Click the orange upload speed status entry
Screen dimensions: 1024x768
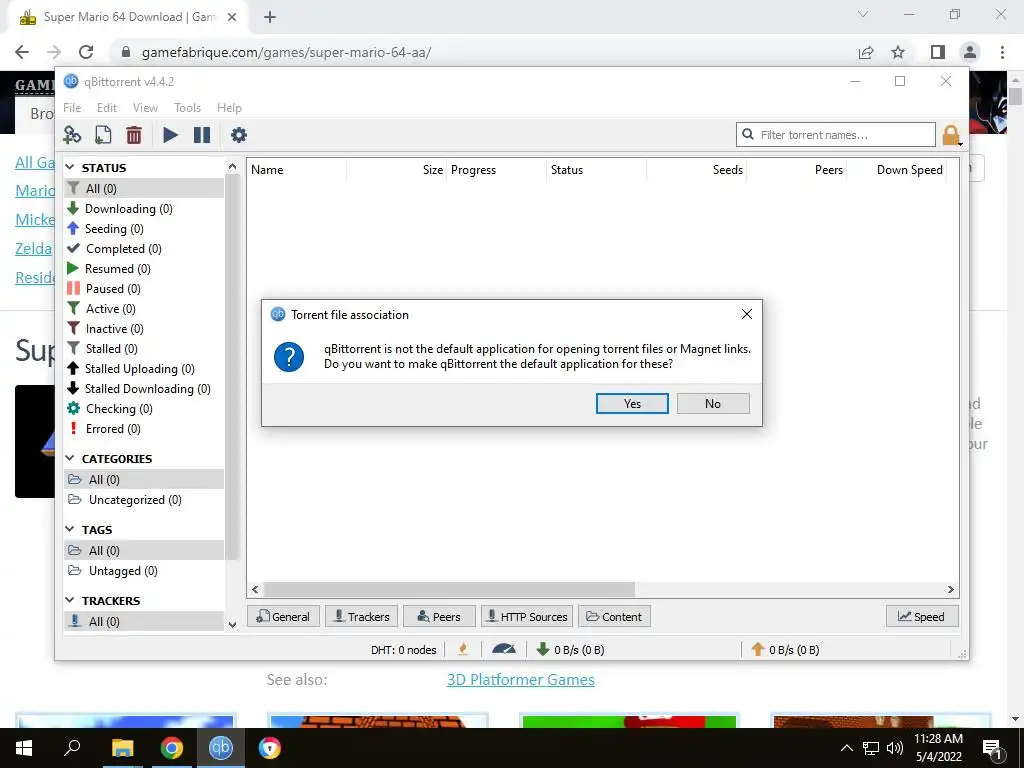coord(785,649)
